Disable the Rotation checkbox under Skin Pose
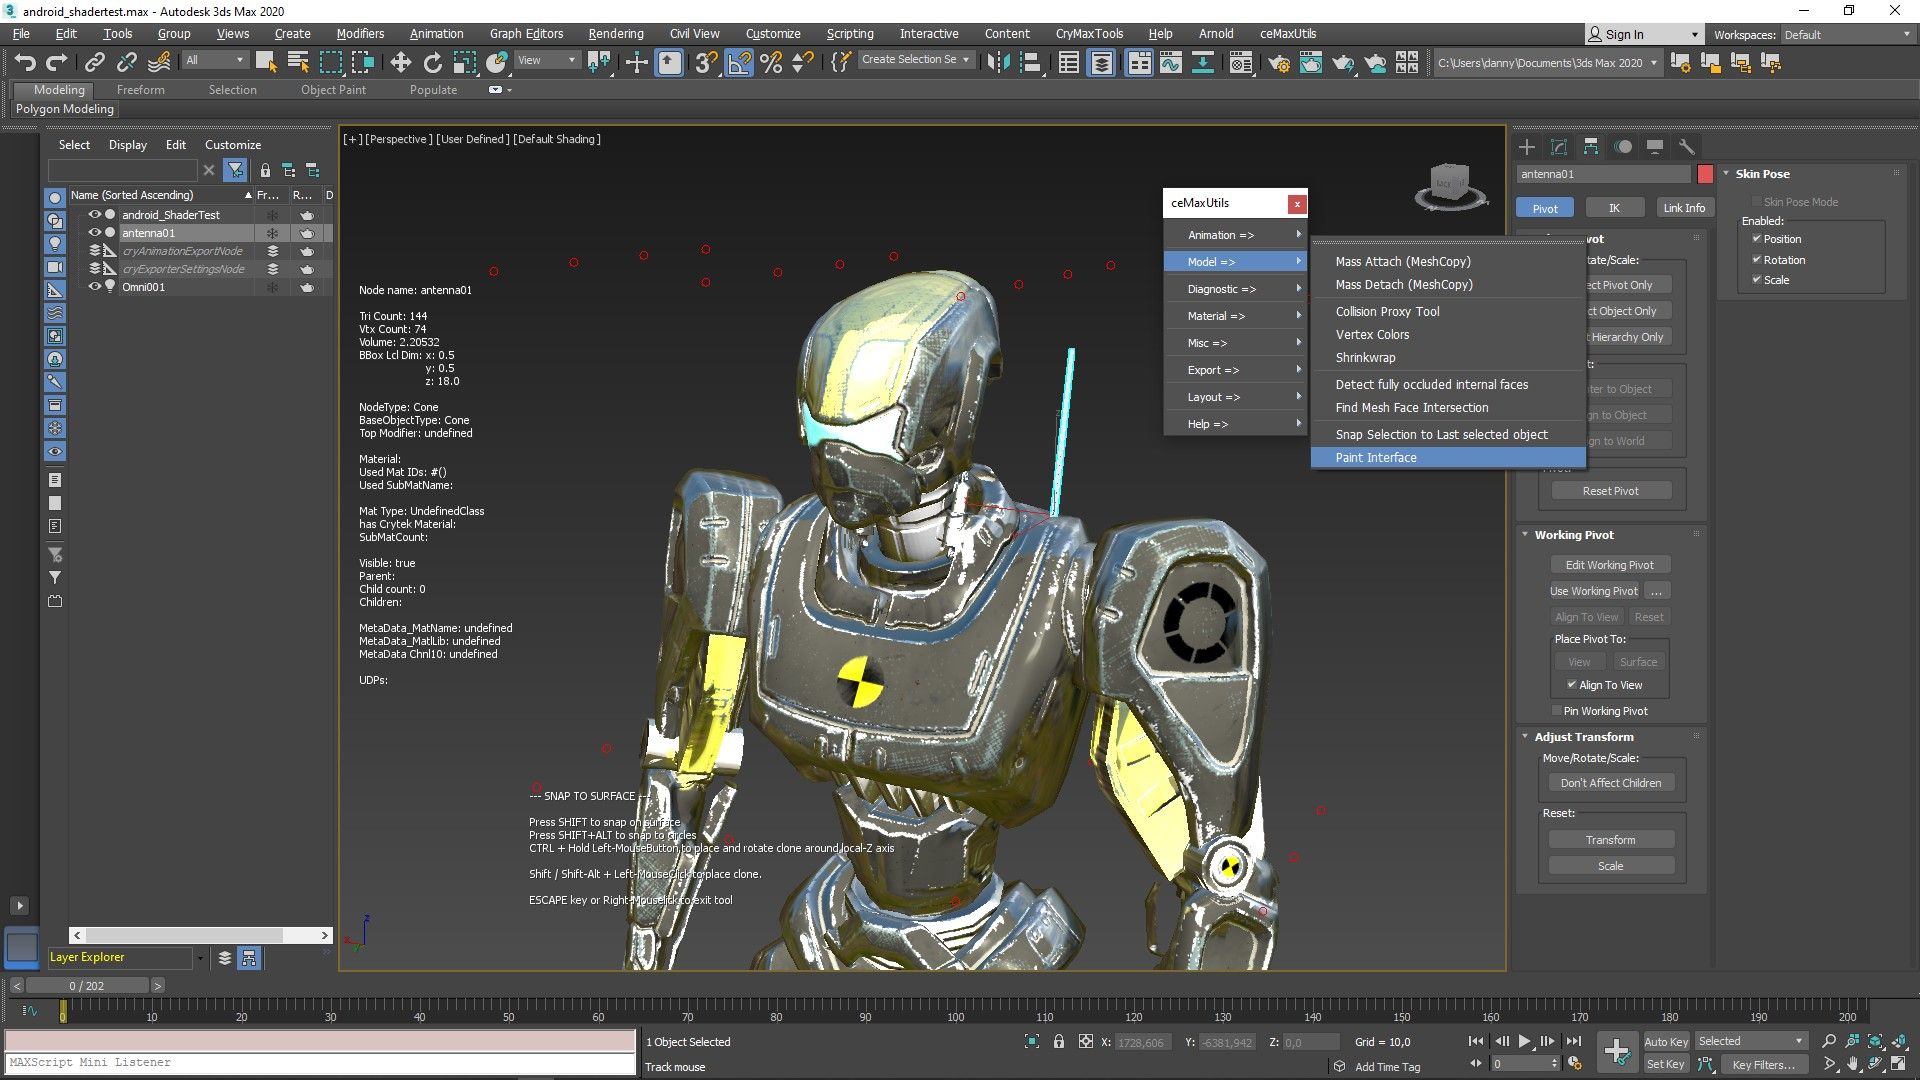This screenshot has width=1920, height=1080. click(1758, 259)
